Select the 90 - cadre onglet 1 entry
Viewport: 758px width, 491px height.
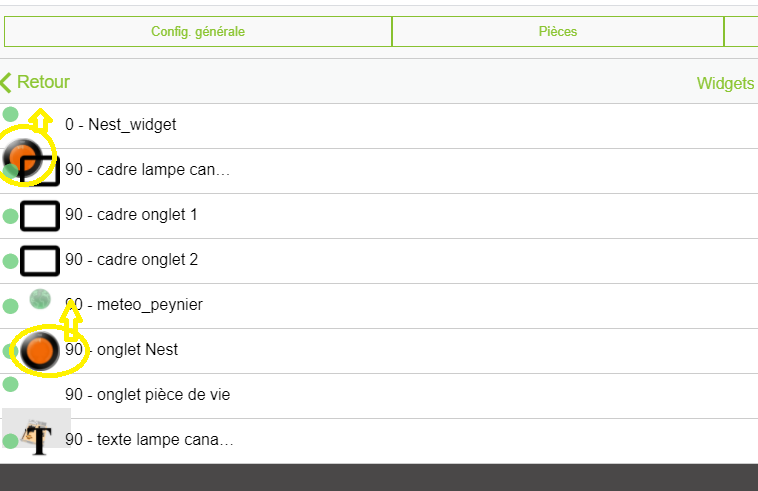tap(132, 215)
